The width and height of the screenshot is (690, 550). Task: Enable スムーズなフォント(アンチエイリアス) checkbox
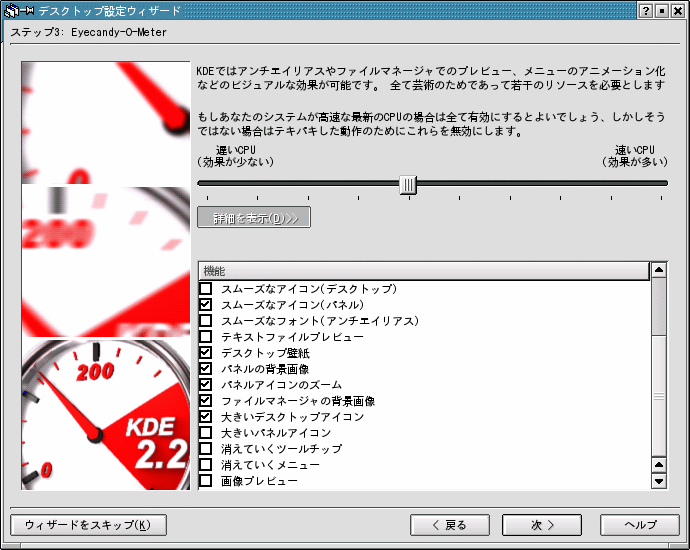[206, 320]
